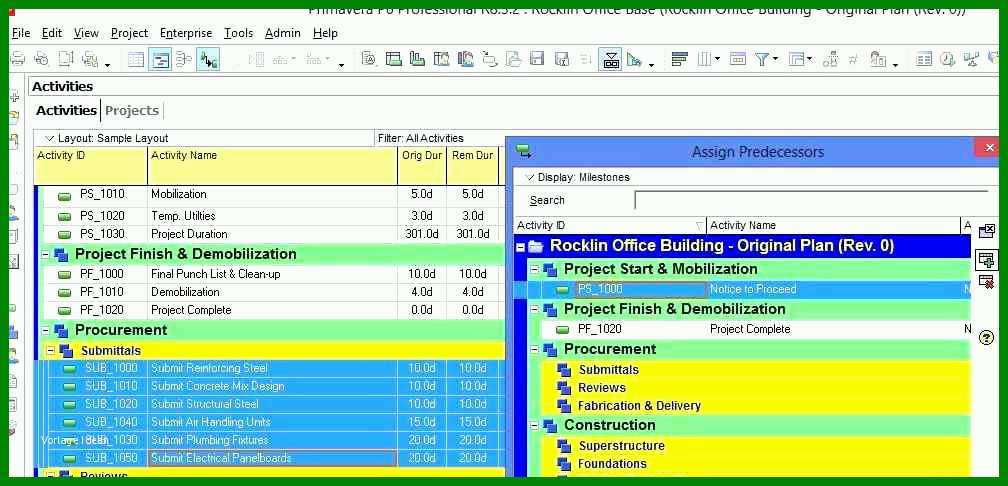Open the Edit menu

(x=51, y=33)
